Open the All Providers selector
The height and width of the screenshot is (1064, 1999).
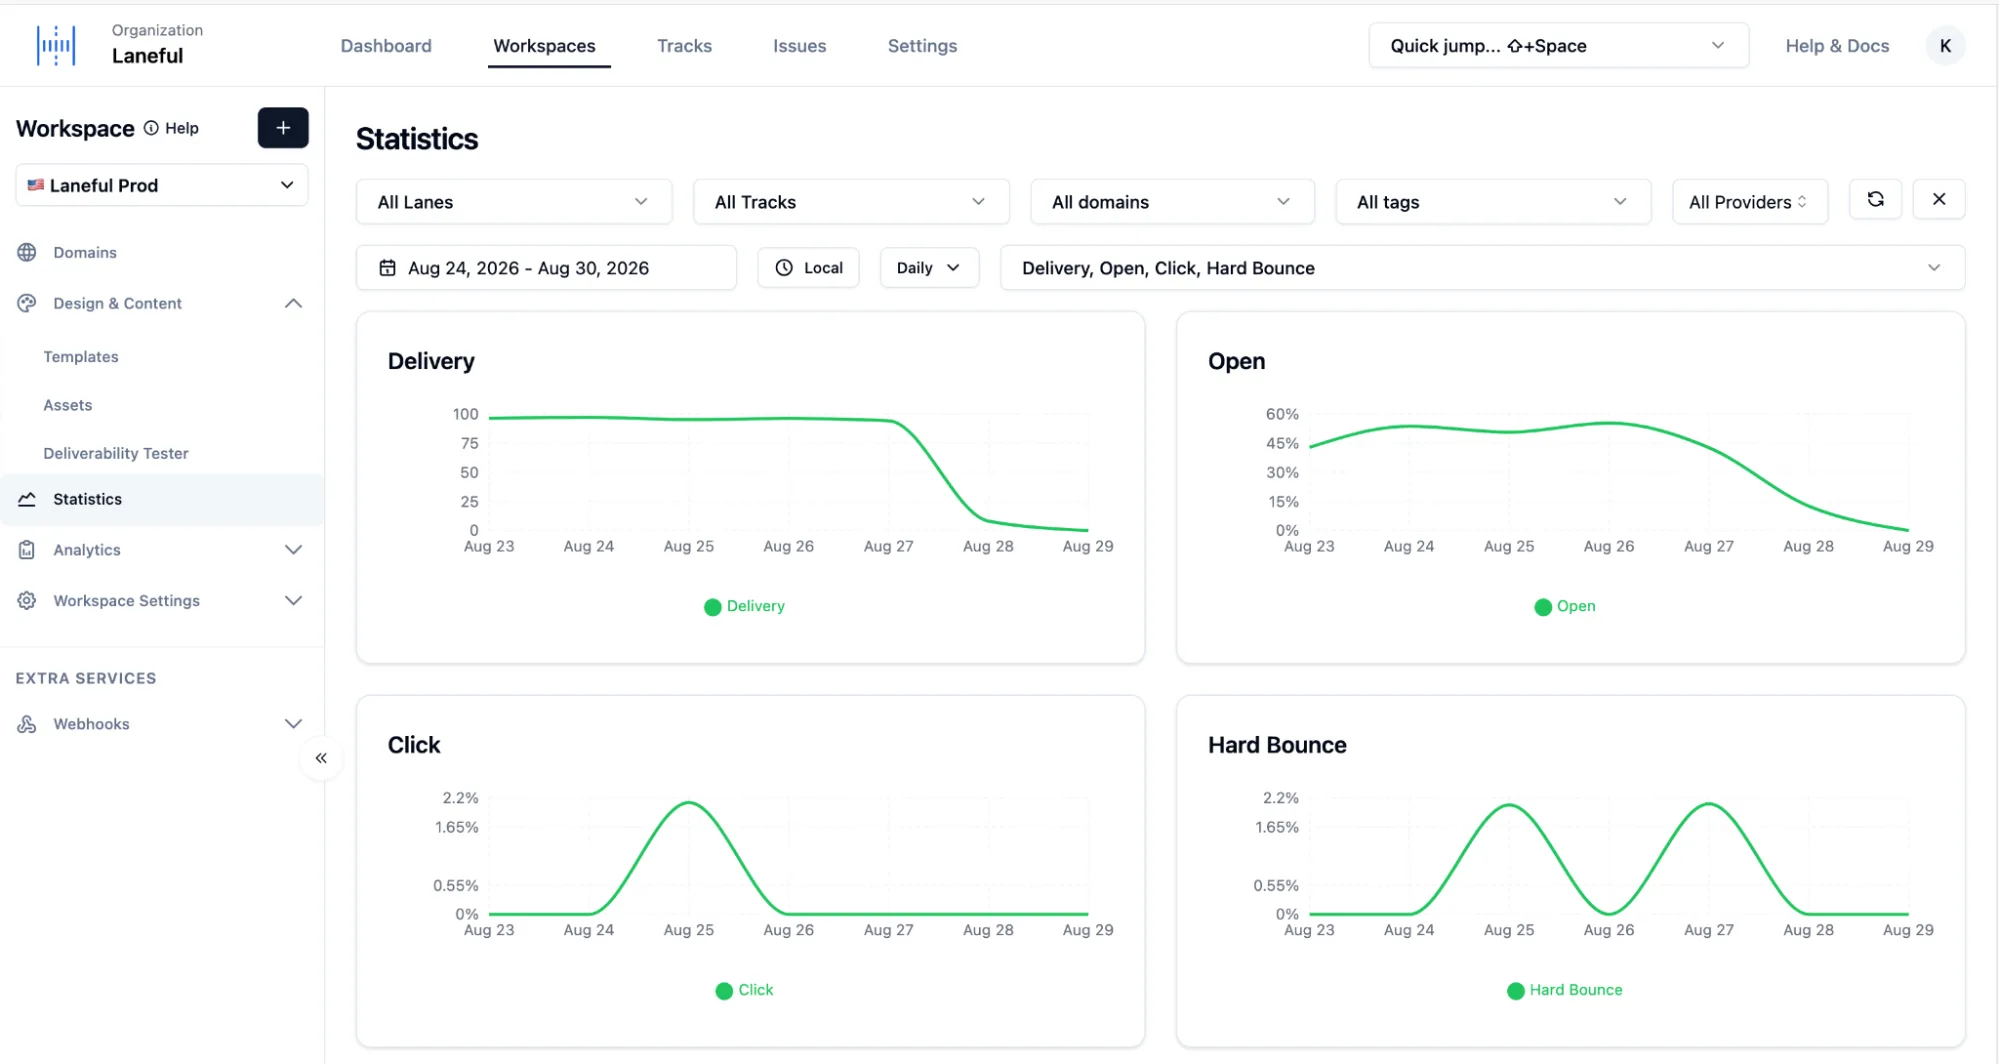coord(1750,202)
